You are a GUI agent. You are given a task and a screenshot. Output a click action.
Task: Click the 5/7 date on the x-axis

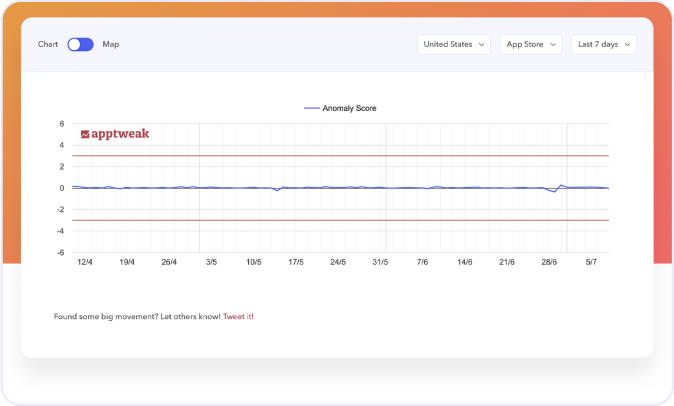tap(591, 262)
